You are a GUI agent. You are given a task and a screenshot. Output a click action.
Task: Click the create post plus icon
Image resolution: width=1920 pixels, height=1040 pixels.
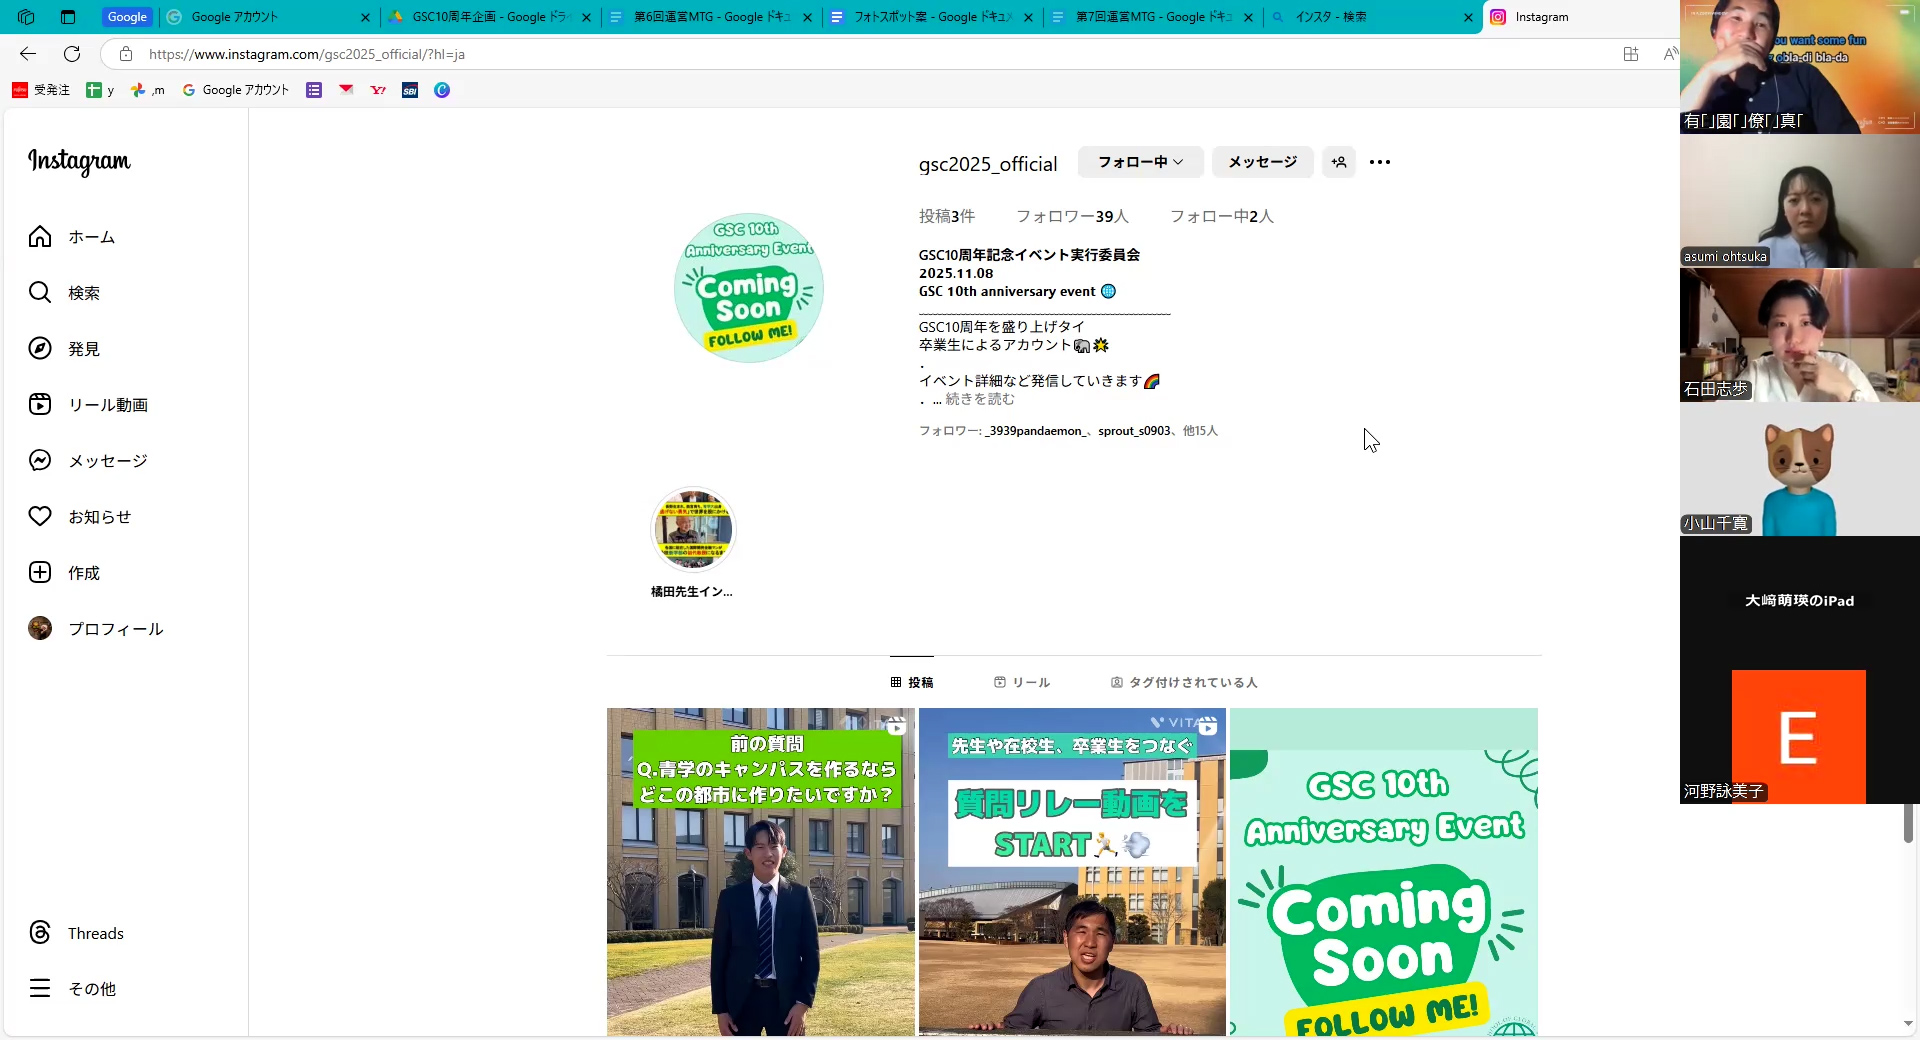(x=40, y=573)
